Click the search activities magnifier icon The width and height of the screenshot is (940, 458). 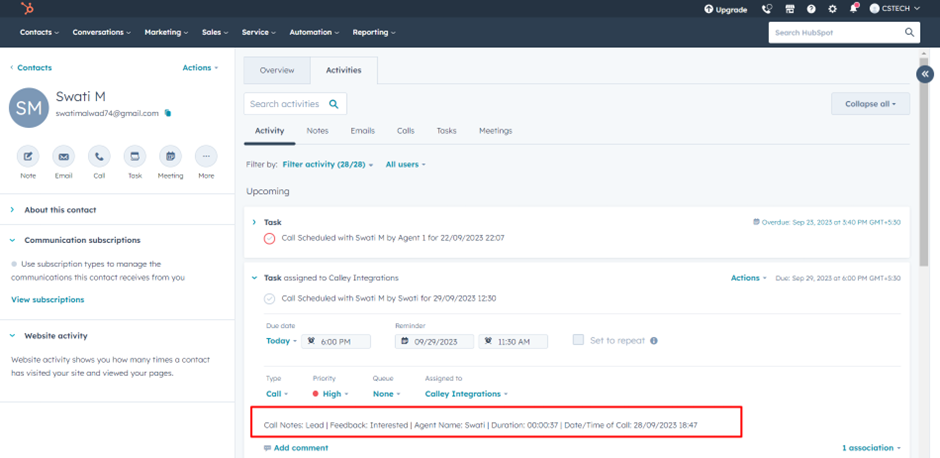tap(334, 104)
